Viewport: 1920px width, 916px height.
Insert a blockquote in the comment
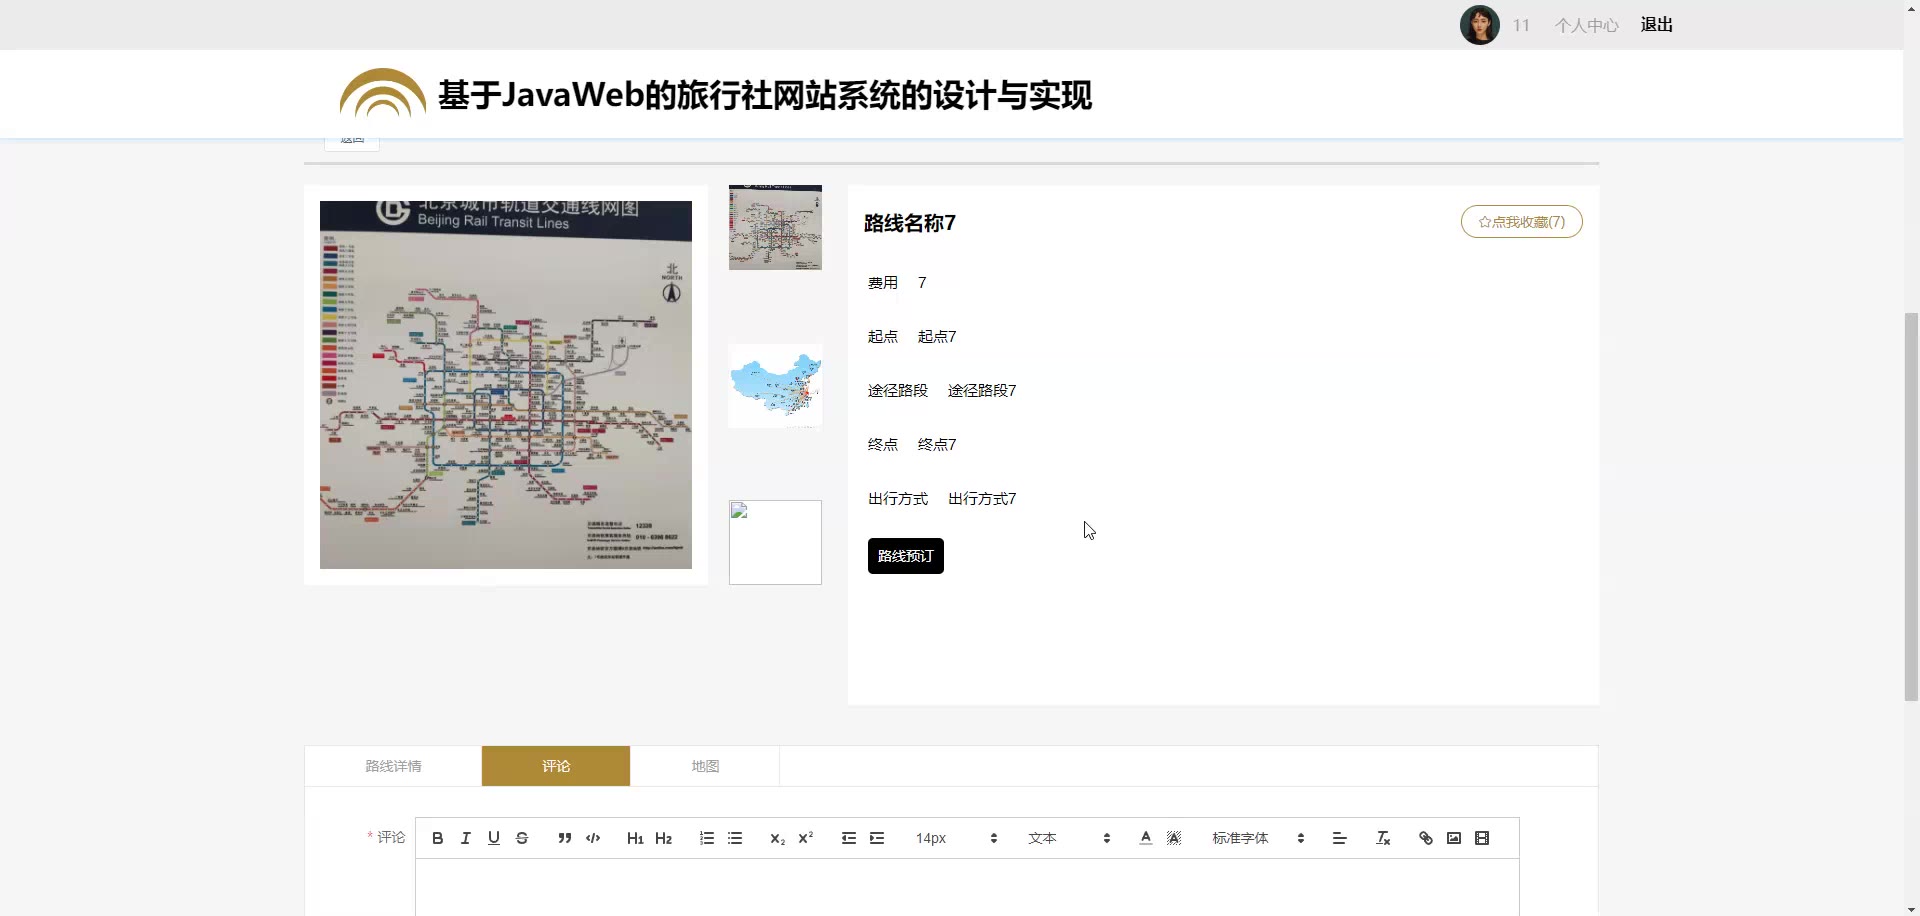564,838
